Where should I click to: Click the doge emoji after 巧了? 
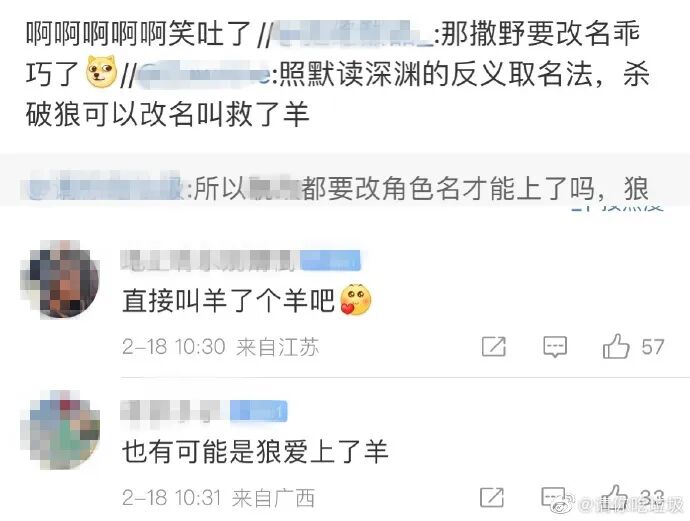tap(102, 72)
